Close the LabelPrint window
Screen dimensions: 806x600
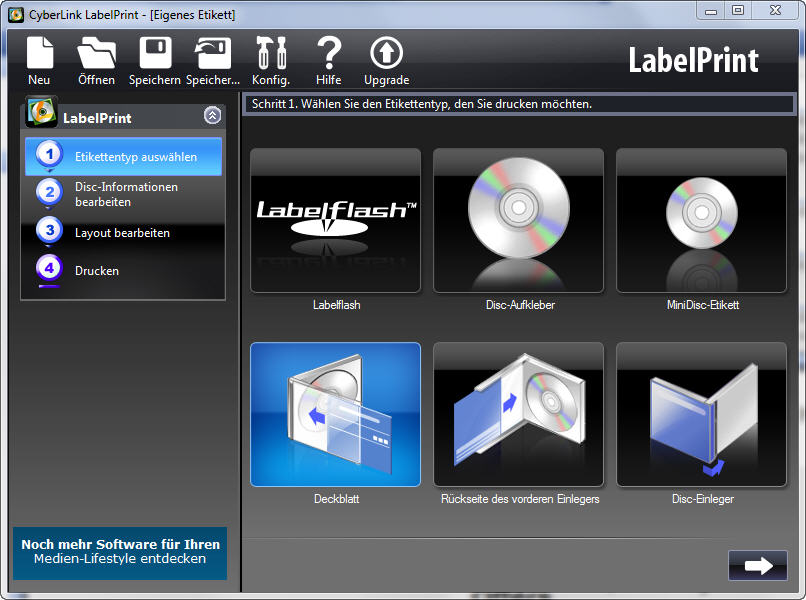(776, 11)
